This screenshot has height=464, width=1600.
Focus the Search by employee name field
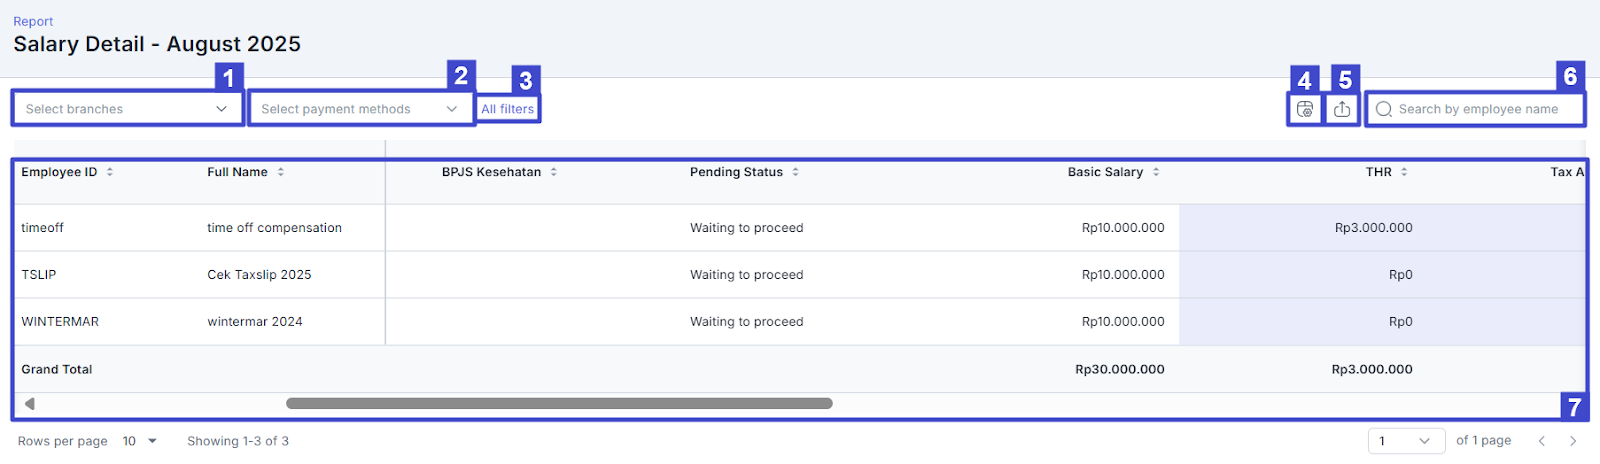1480,109
